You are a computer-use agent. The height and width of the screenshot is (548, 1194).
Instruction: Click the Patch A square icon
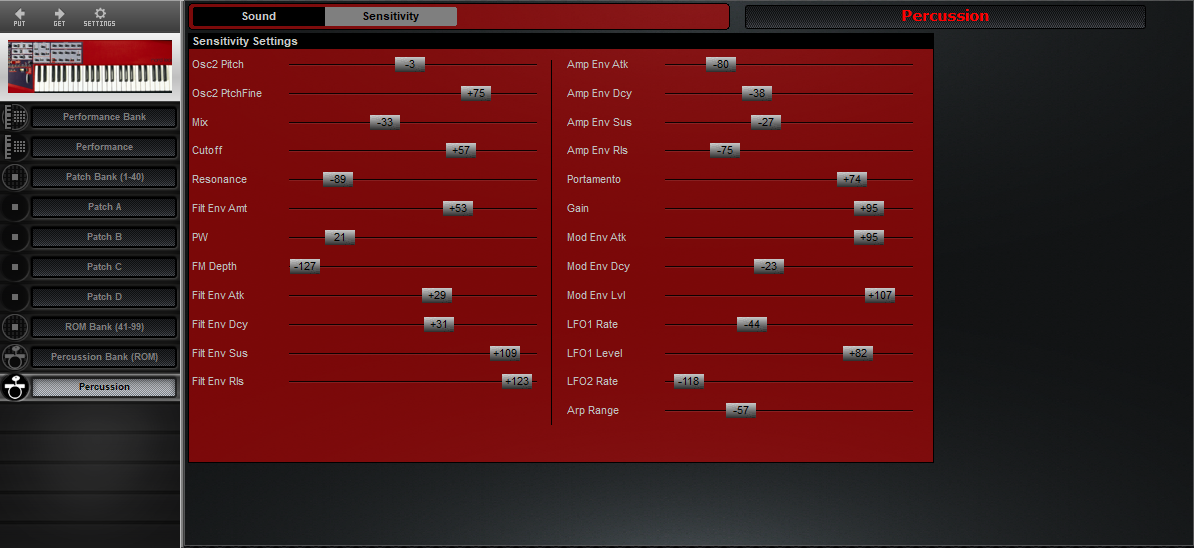click(x=15, y=207)
